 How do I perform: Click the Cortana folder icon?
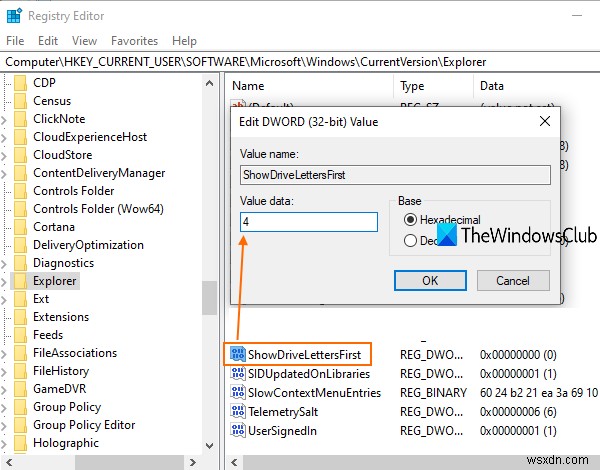click(20, 227)
